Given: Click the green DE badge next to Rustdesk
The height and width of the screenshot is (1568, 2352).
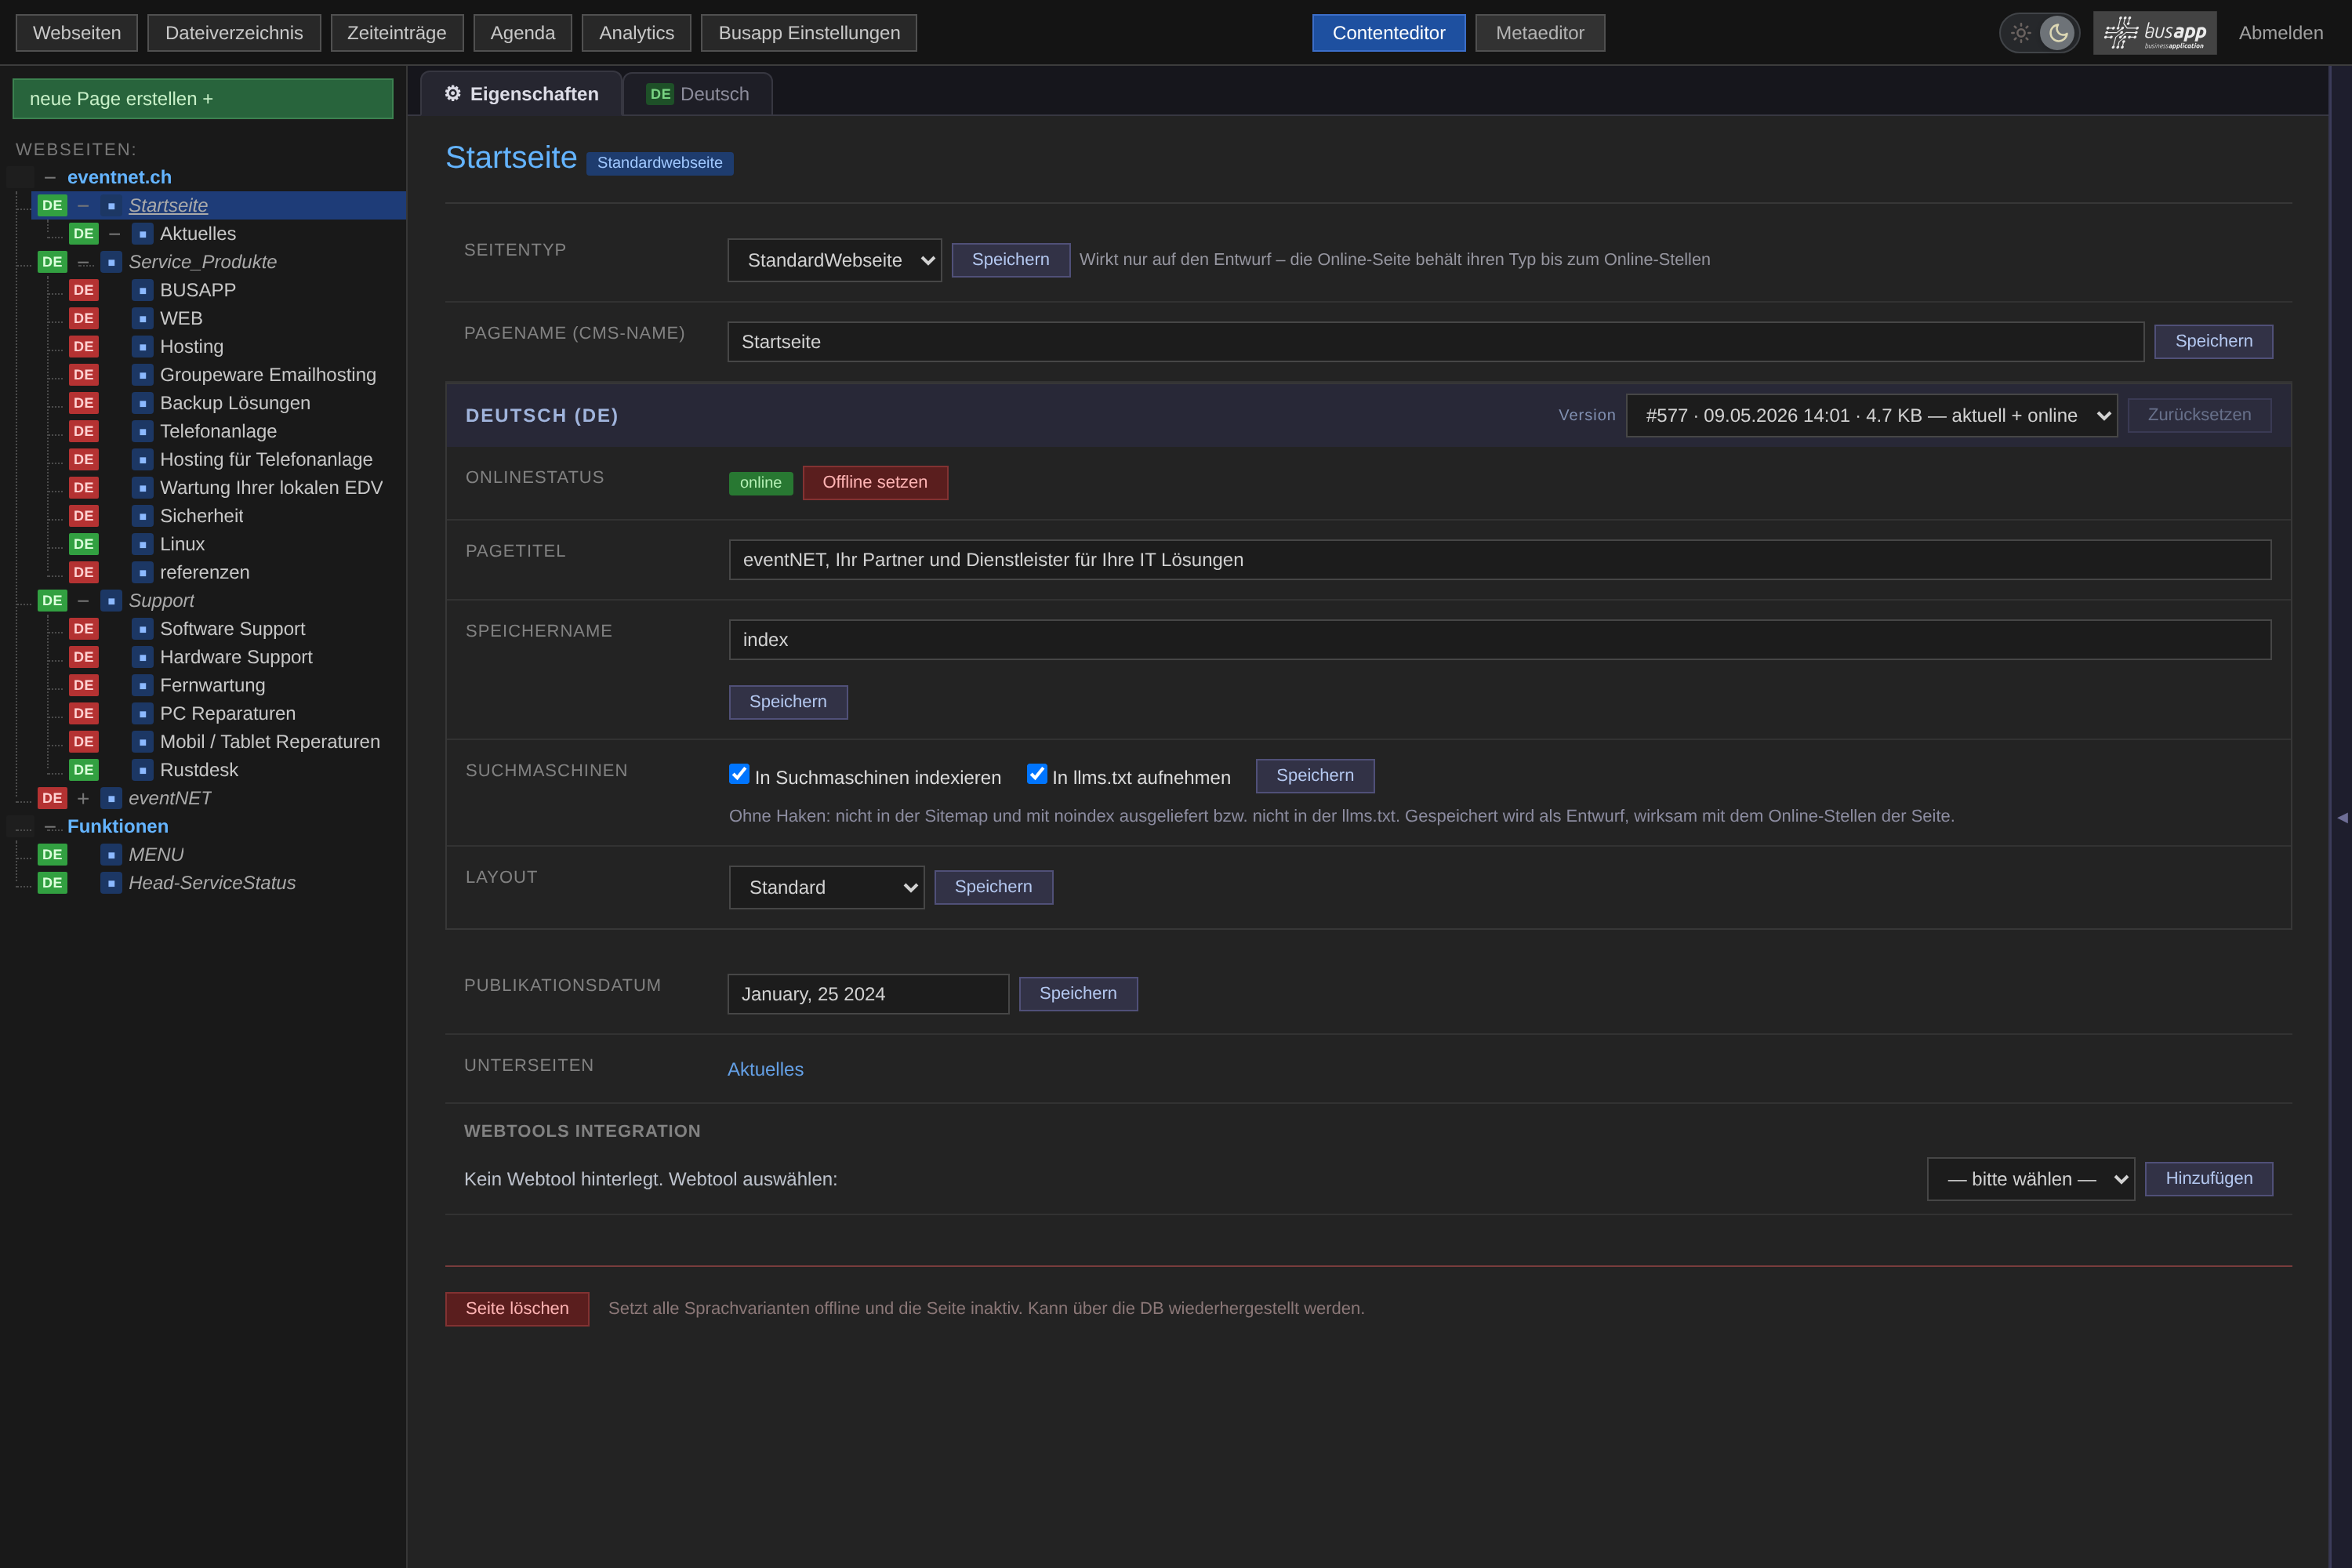Looking at the screenshot, I should pos(84,770).
